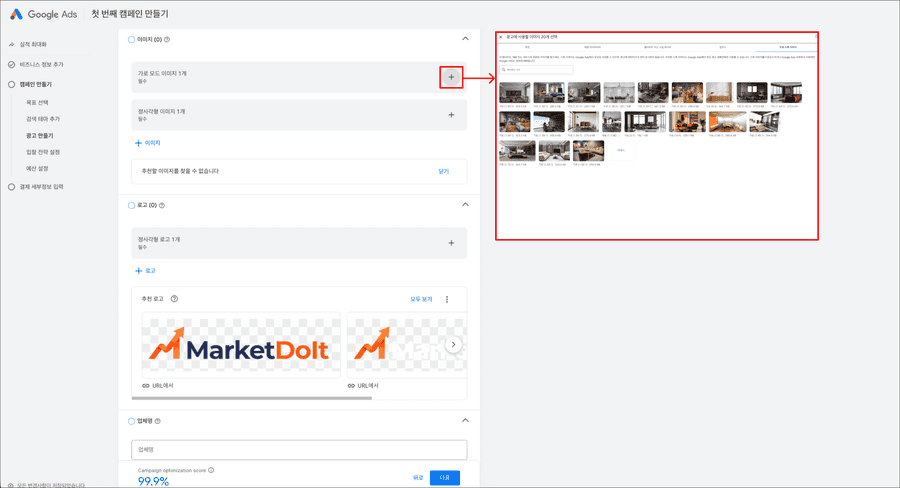Open help for 추천 로고
The image size is (900, 488).
pos(174,299)
